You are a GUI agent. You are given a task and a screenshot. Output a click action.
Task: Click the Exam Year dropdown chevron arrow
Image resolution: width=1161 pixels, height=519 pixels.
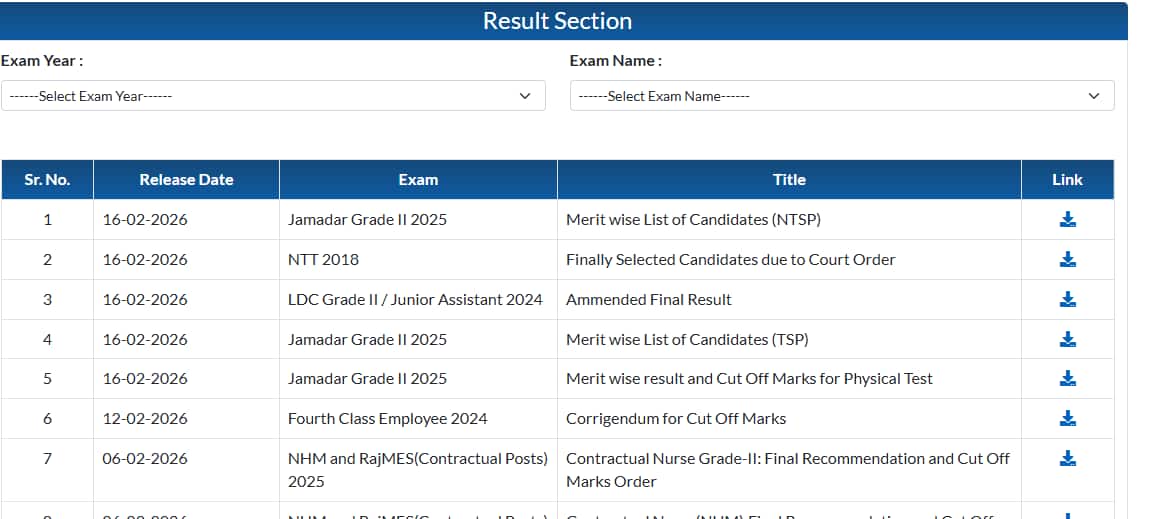tap(525, 96)
